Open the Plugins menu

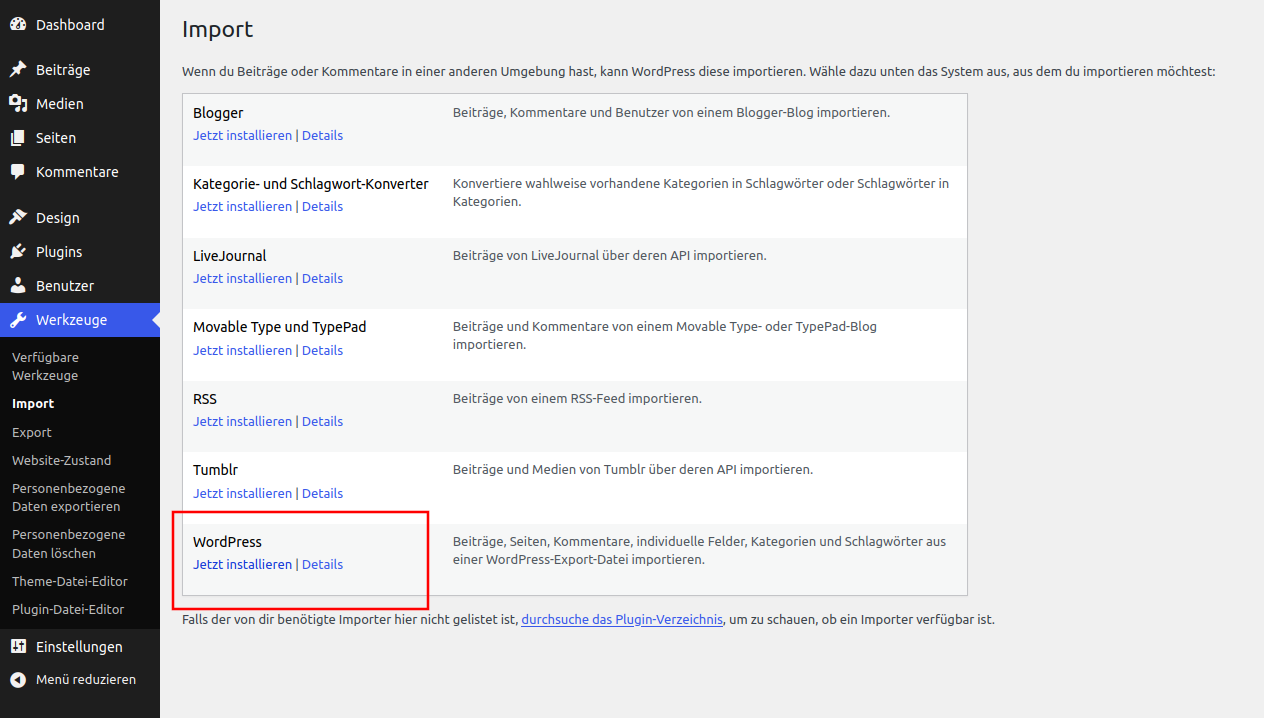point(80,252)
